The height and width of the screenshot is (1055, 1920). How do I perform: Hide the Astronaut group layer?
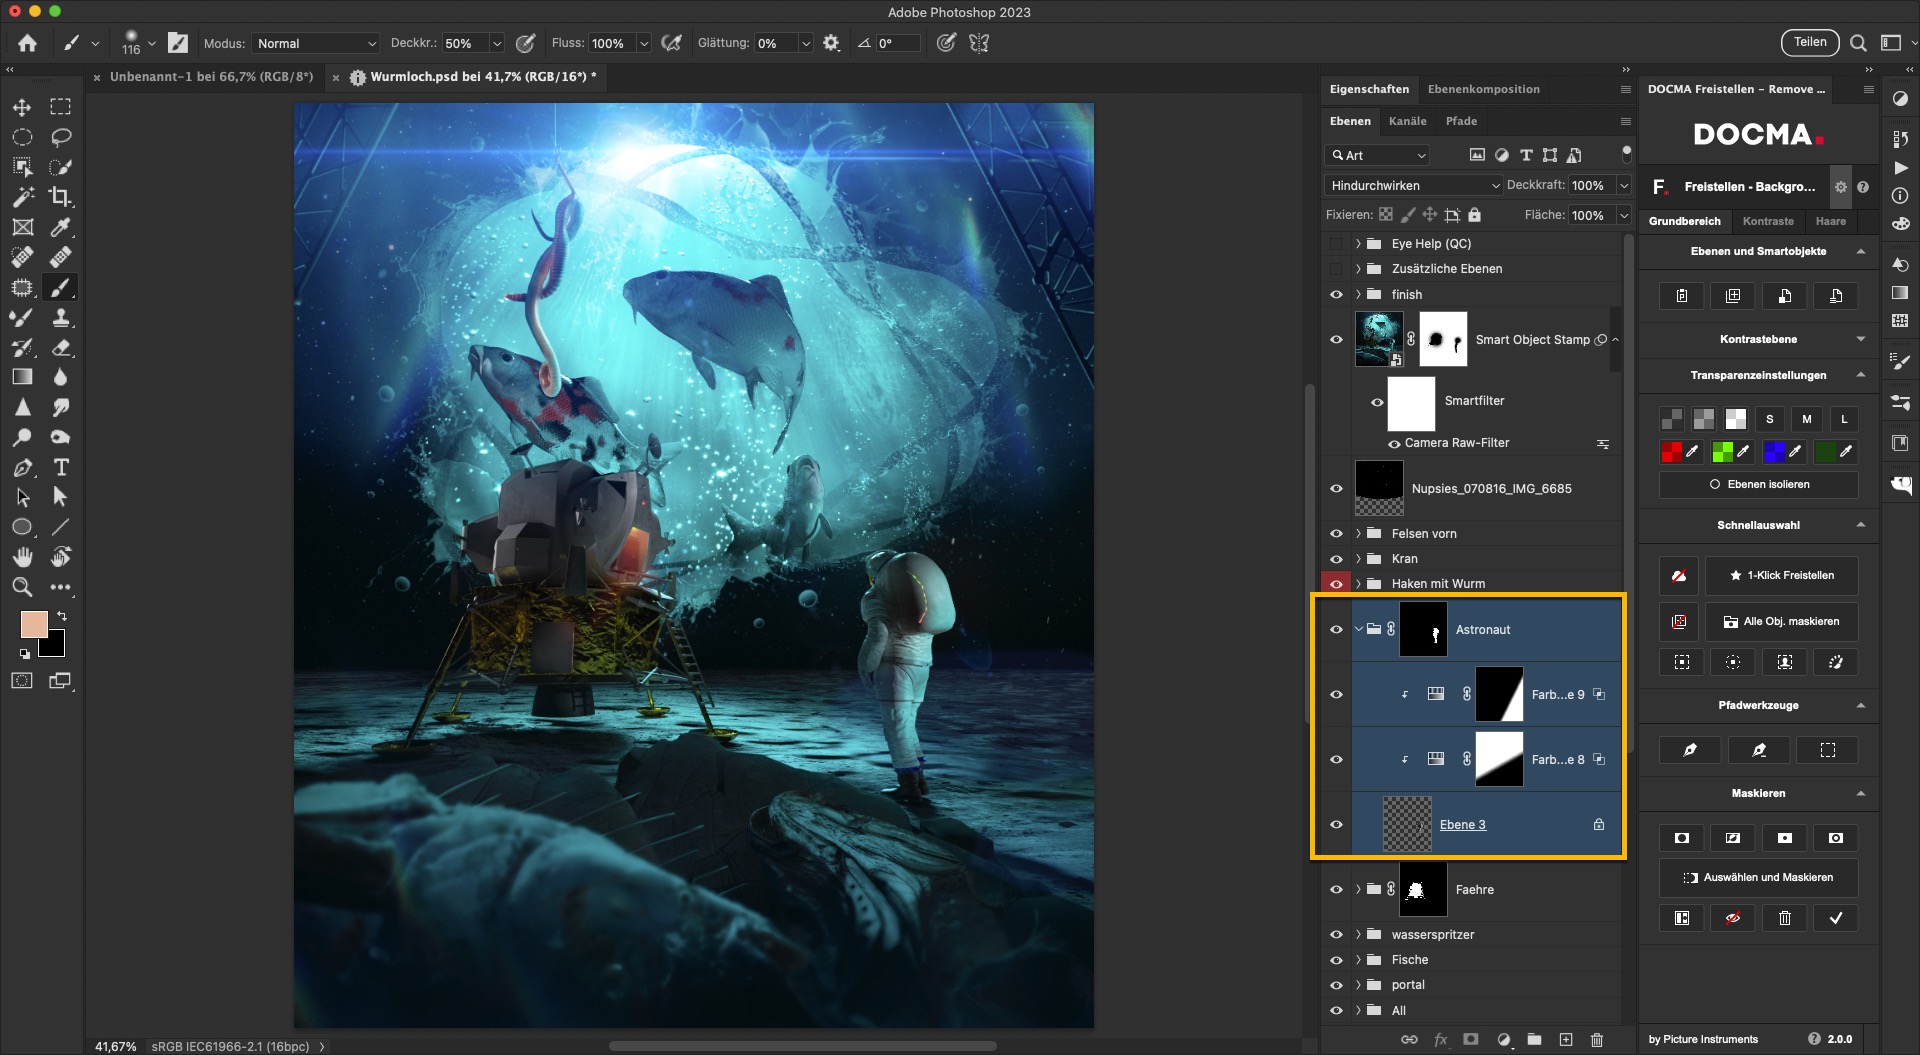point(1336,629)
